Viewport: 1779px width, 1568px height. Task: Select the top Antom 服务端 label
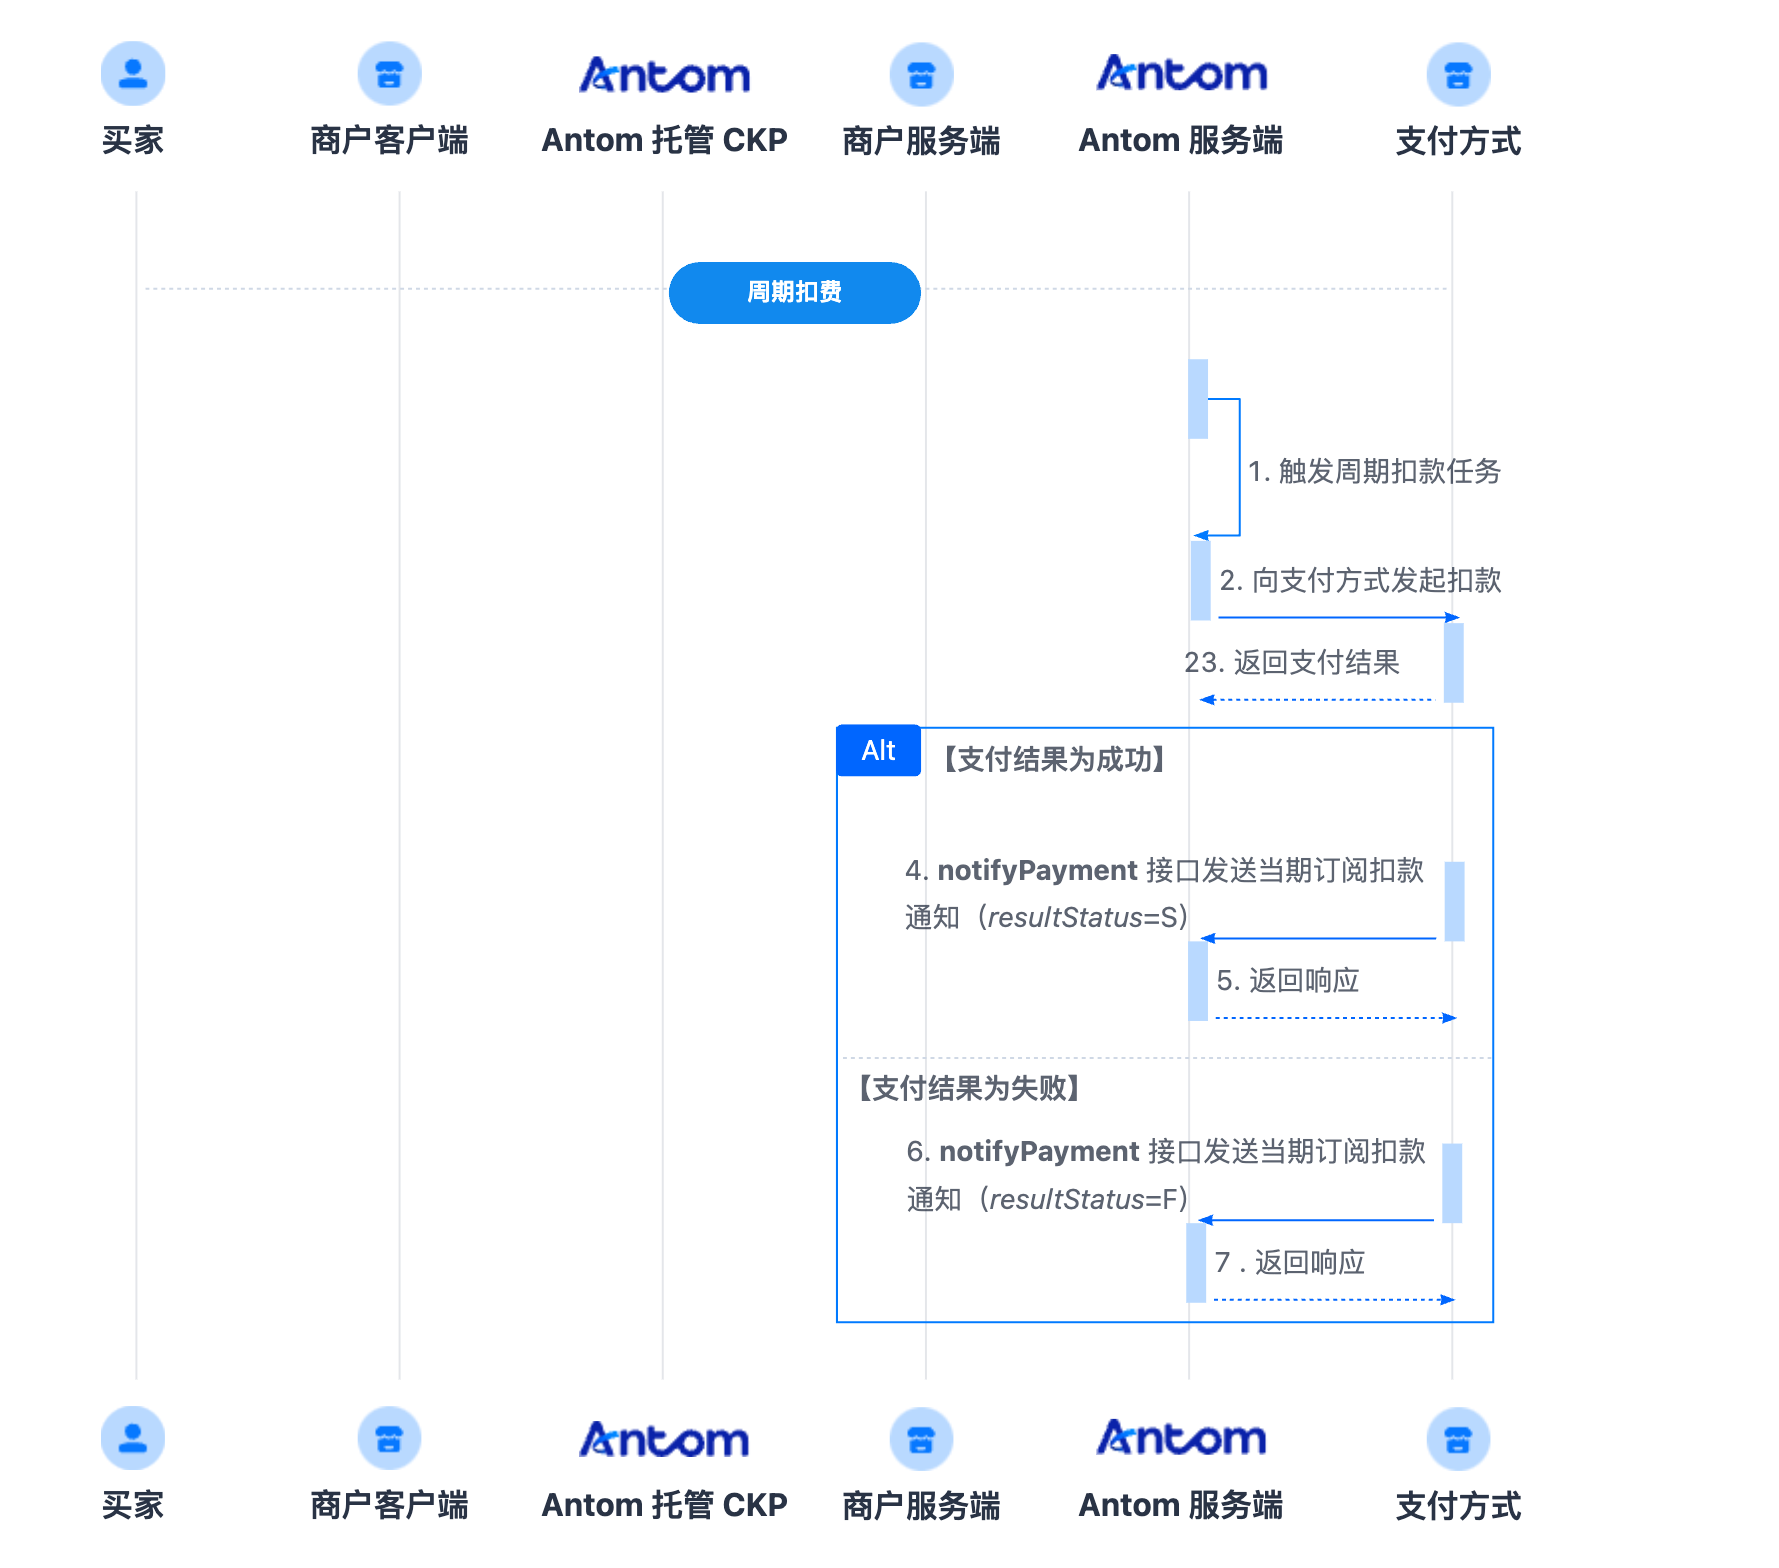(1181, 140)
